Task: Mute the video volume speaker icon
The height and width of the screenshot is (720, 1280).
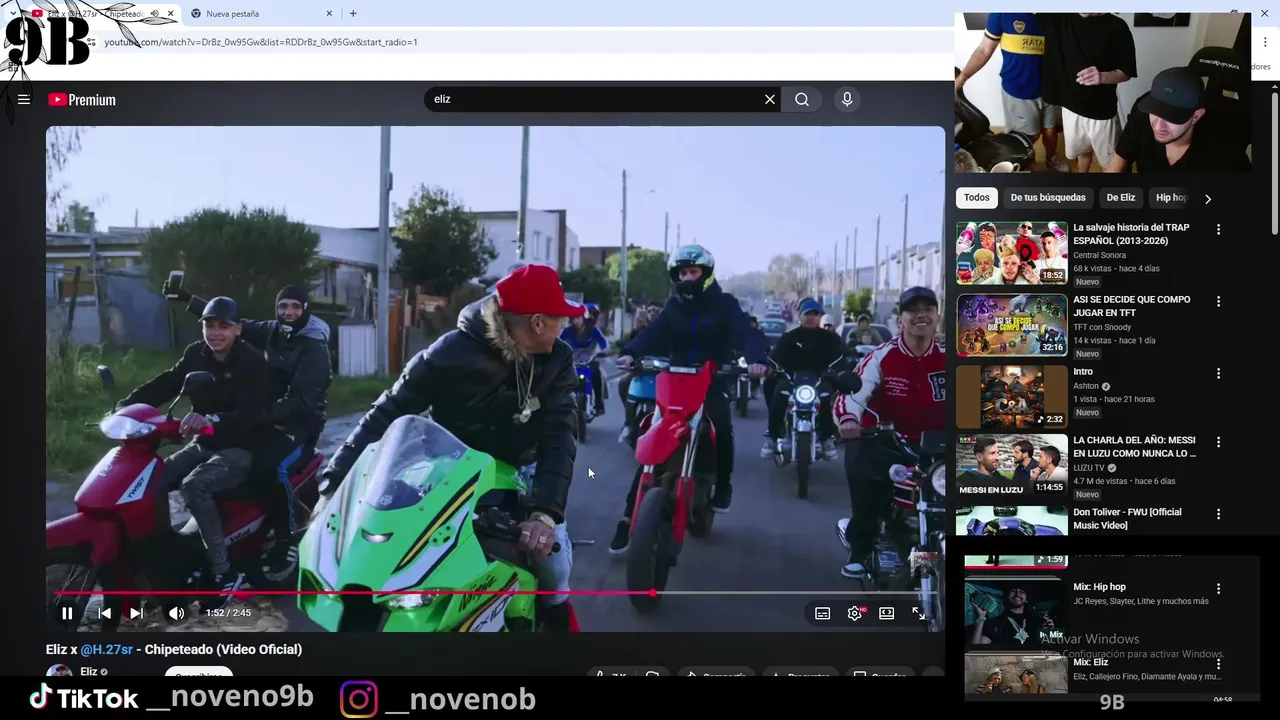Action: click(x=176, y=613)
